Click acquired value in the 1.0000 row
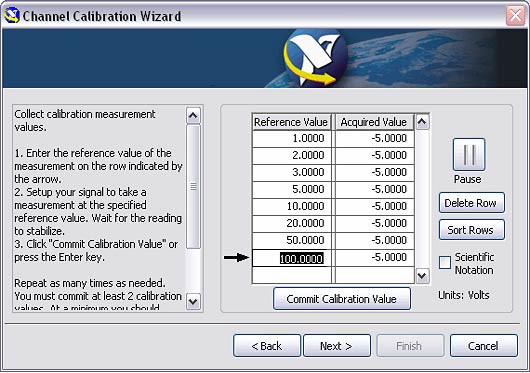This screenshot has height=373, width=530. [375, 139]
